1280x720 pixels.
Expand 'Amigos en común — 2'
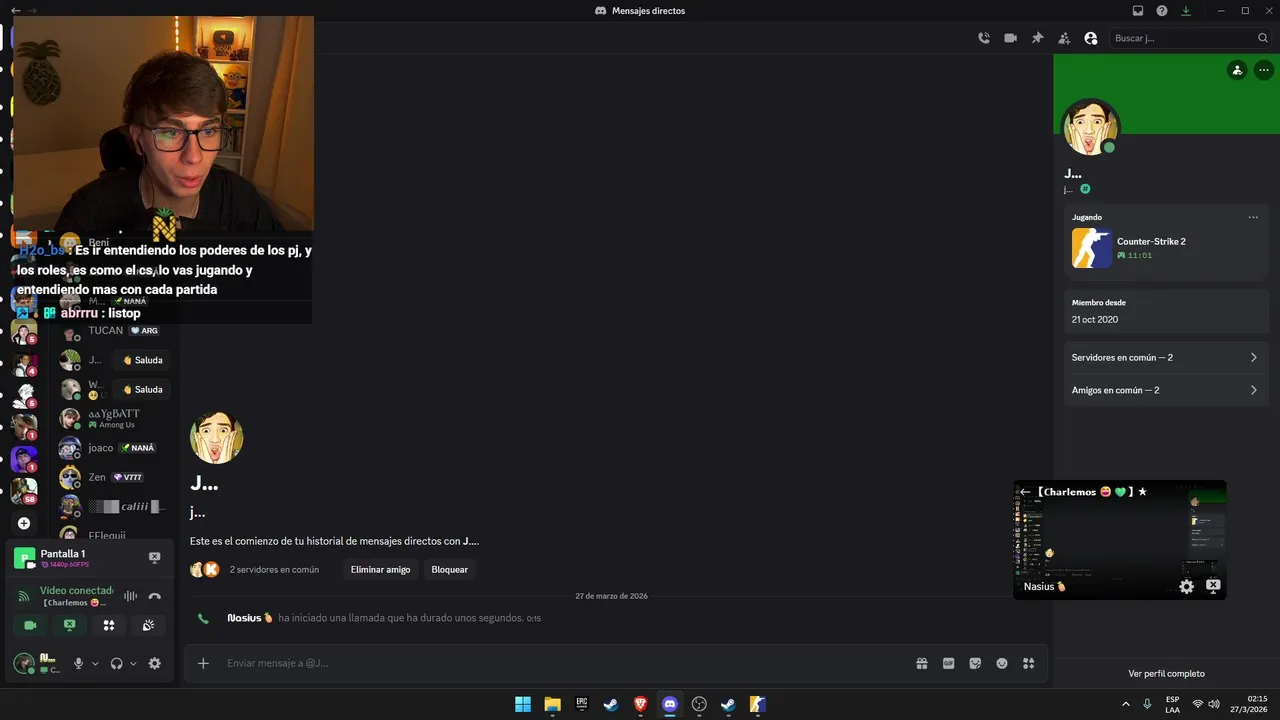pos(1165,390)
